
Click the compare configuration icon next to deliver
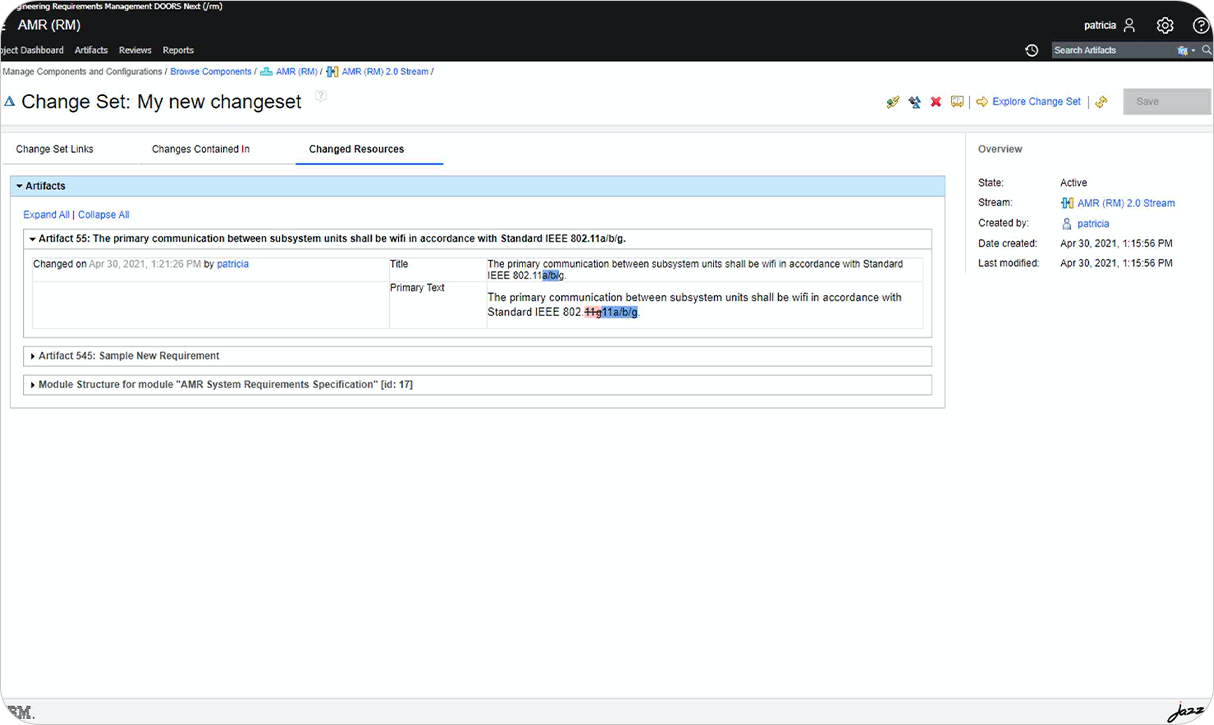[914, 102]
